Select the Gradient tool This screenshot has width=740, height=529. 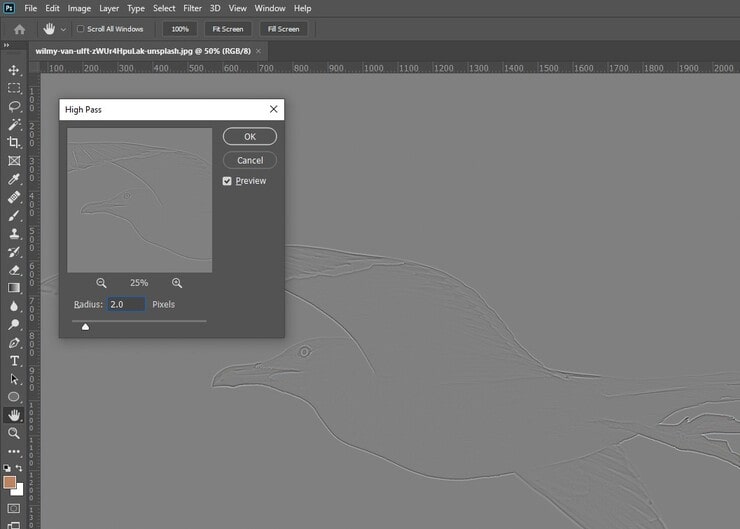(x=14, y=288)
